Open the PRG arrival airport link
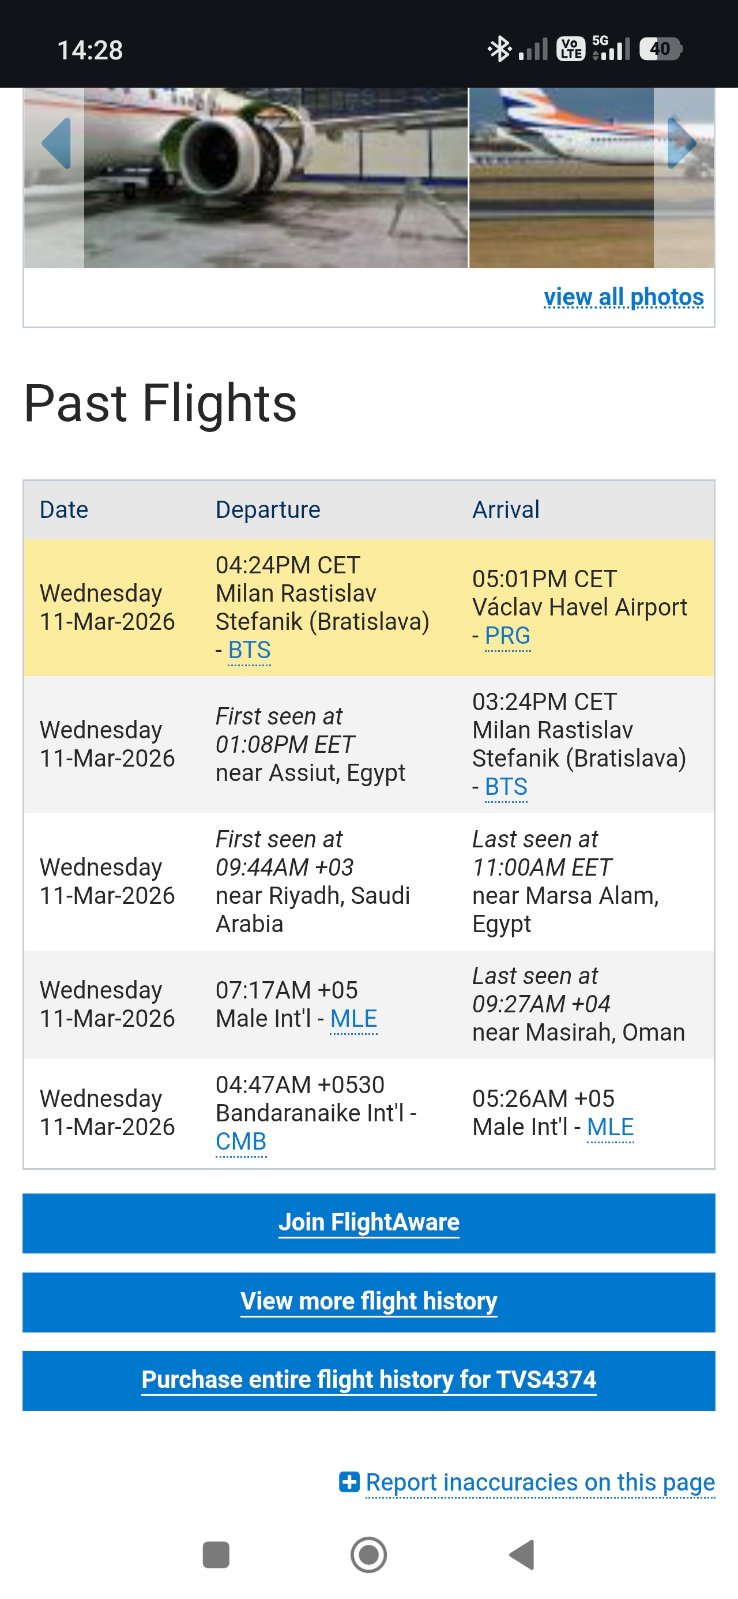Viewport: 738px width, 1599px height. coord(507,636)
